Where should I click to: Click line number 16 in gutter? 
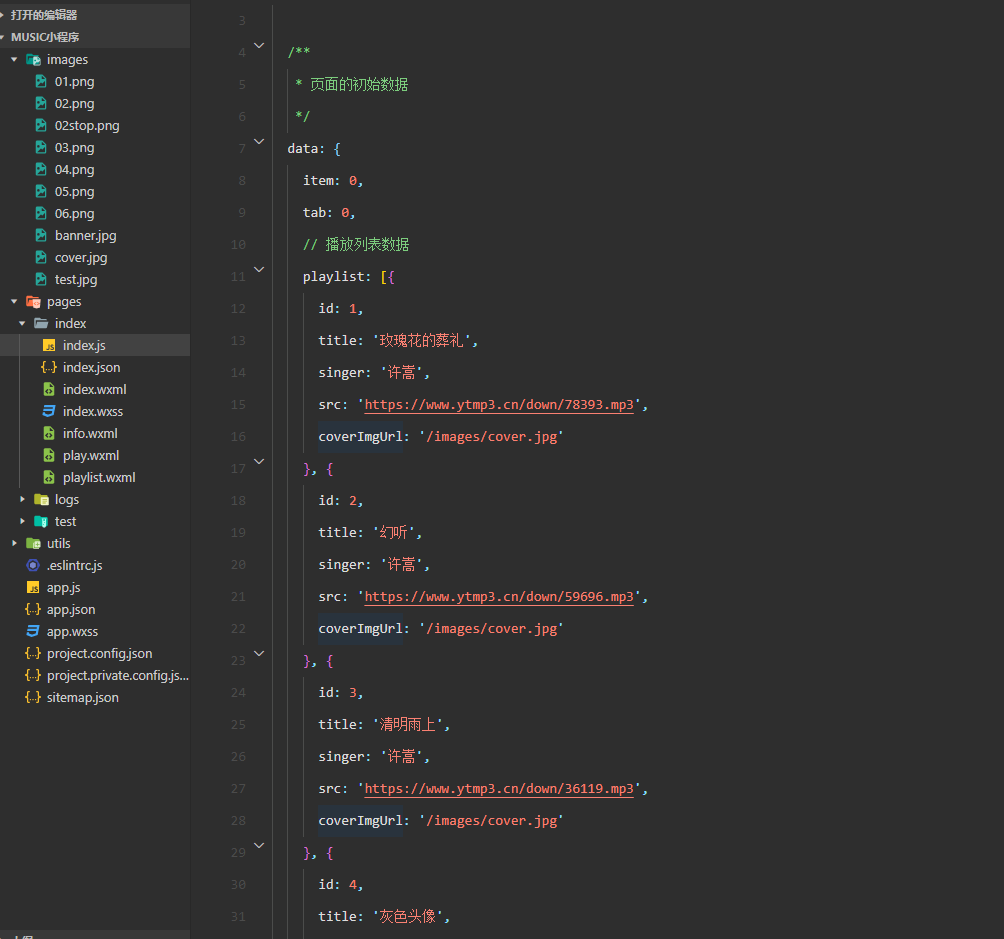[238, 437]
